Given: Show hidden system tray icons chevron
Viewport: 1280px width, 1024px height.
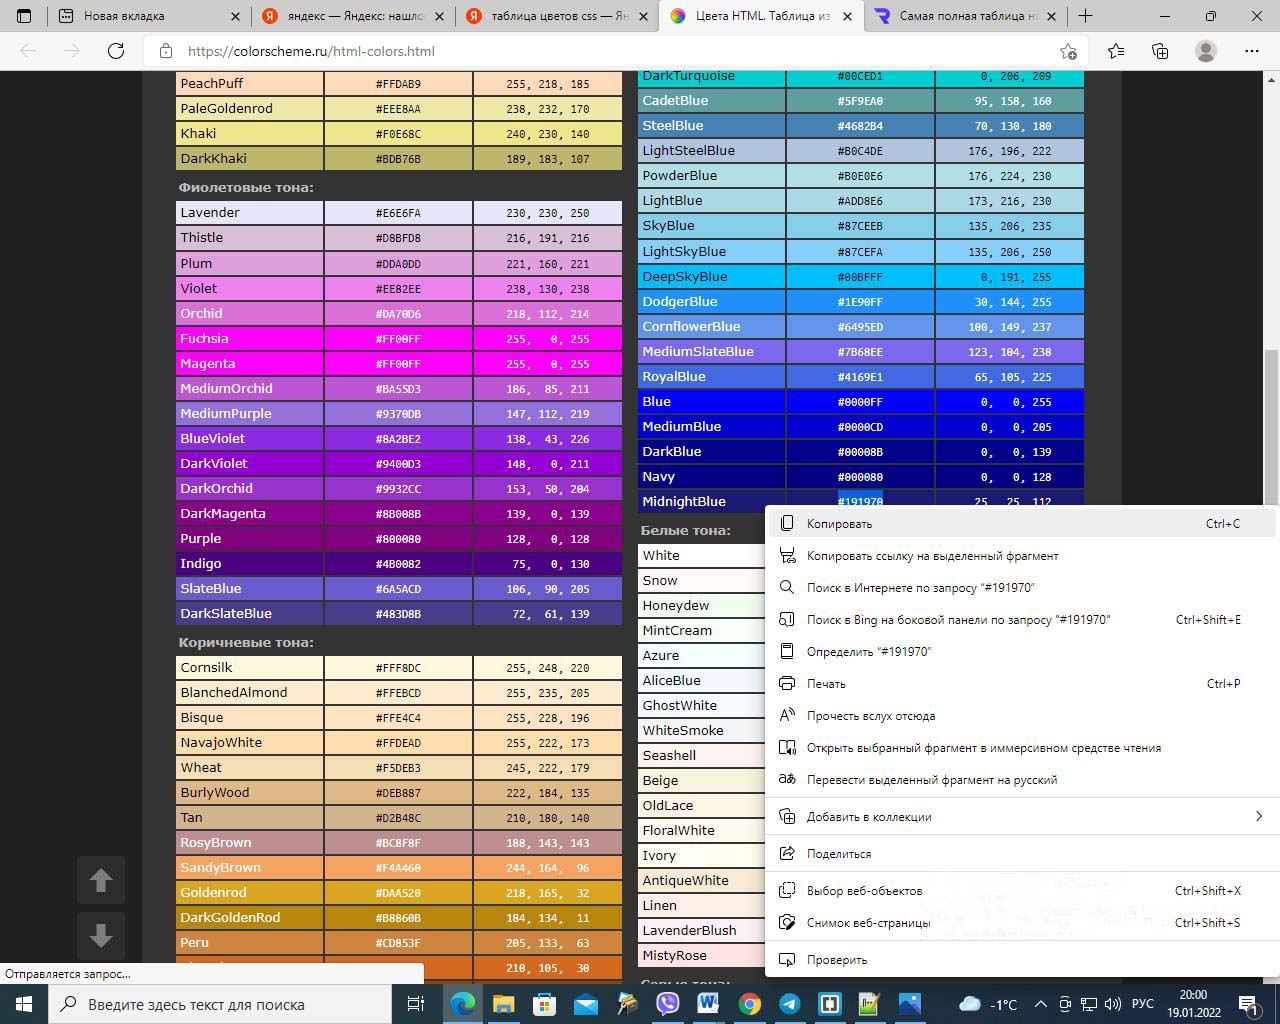Looking at the screenshot, I should (1040, 1004).
